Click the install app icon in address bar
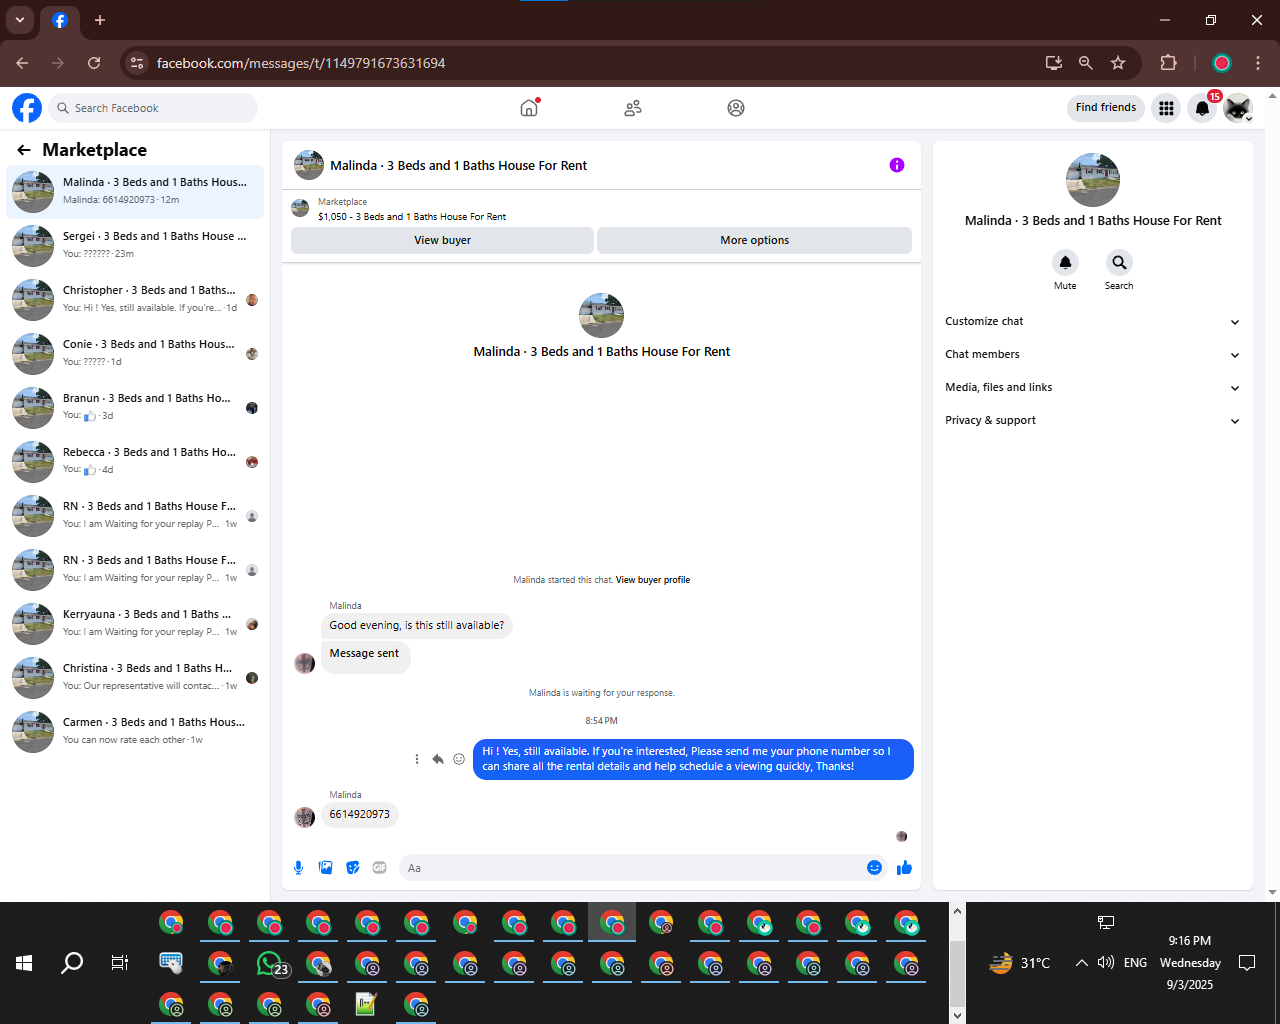1280x1024 pixels. (x=1054, y=63)
